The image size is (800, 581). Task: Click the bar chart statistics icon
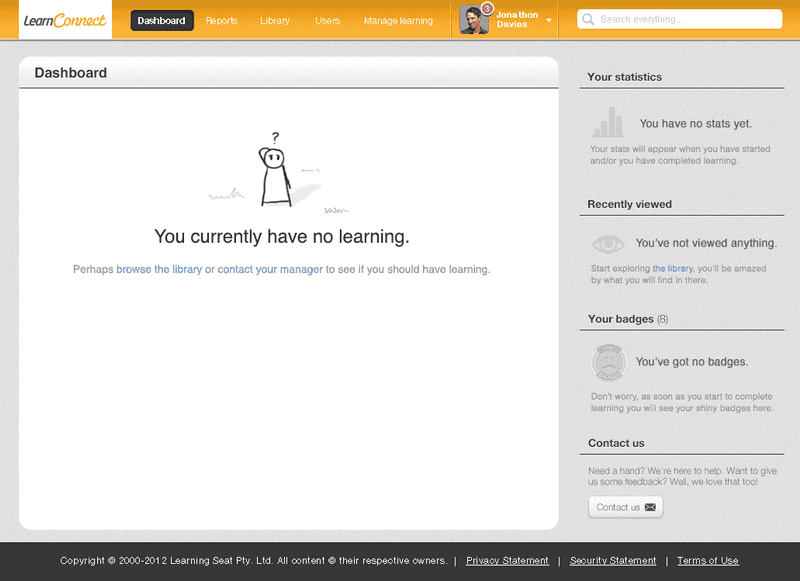[608, 122]
